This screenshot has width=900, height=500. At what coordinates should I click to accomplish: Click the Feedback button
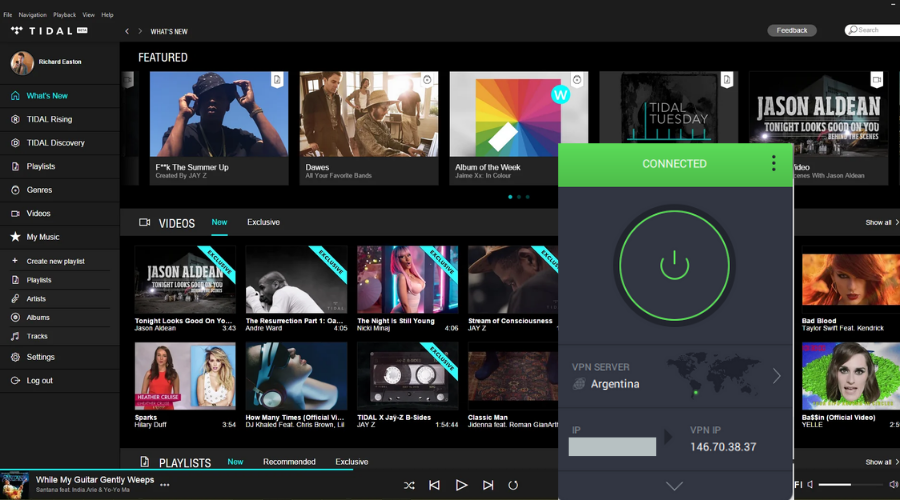click(792, 30)
